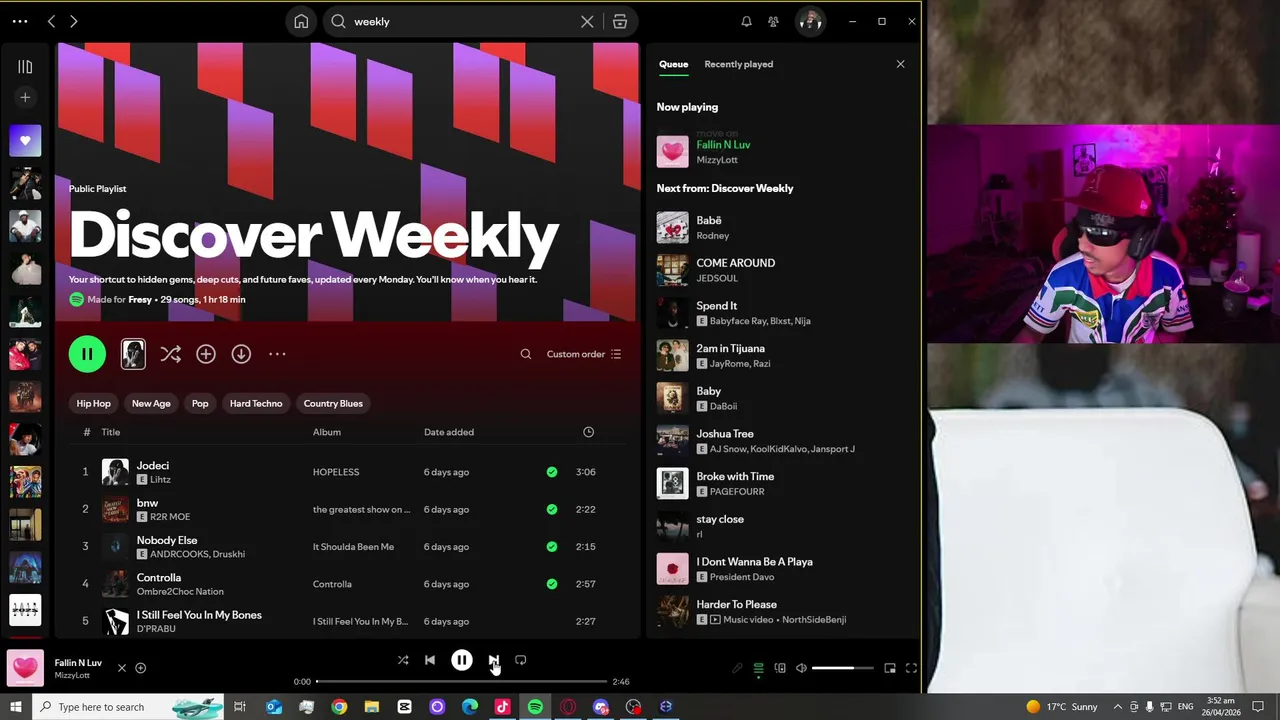The width and height of the screenshot is (1280, 720).
Task: Select the New Age filter chip
Action: (151, 403)
